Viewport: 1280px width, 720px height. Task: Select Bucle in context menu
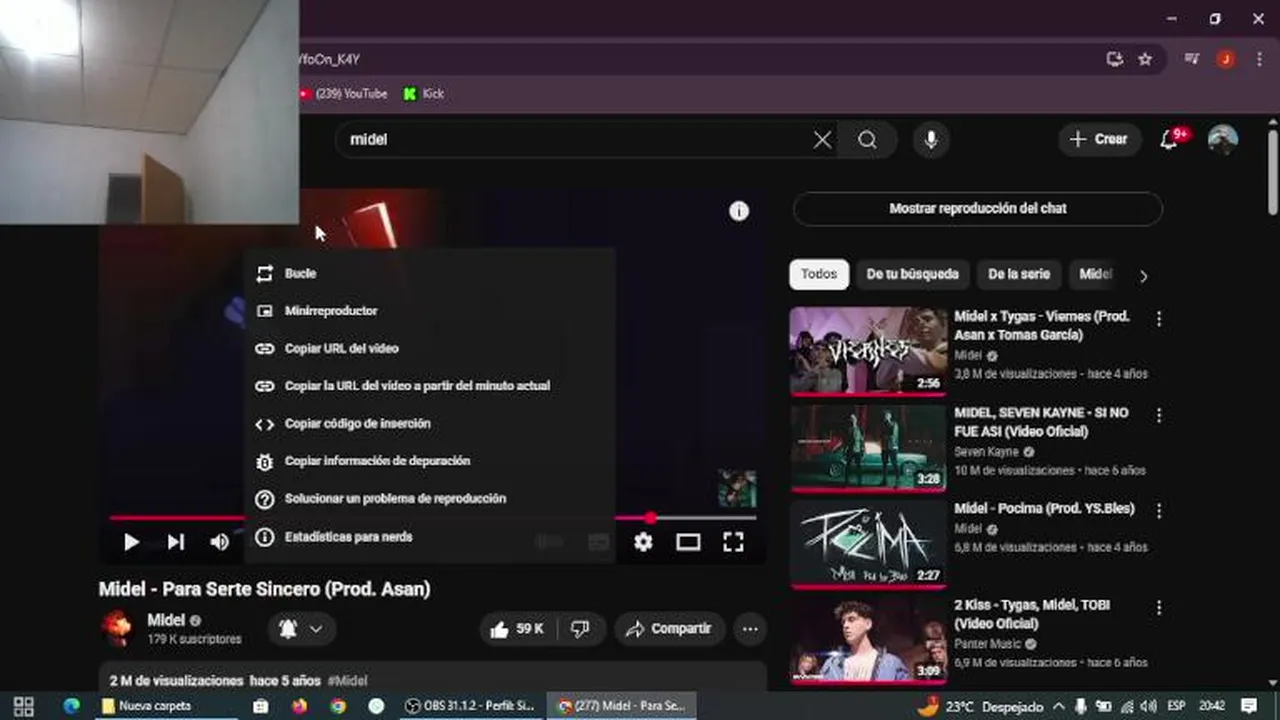429,273
